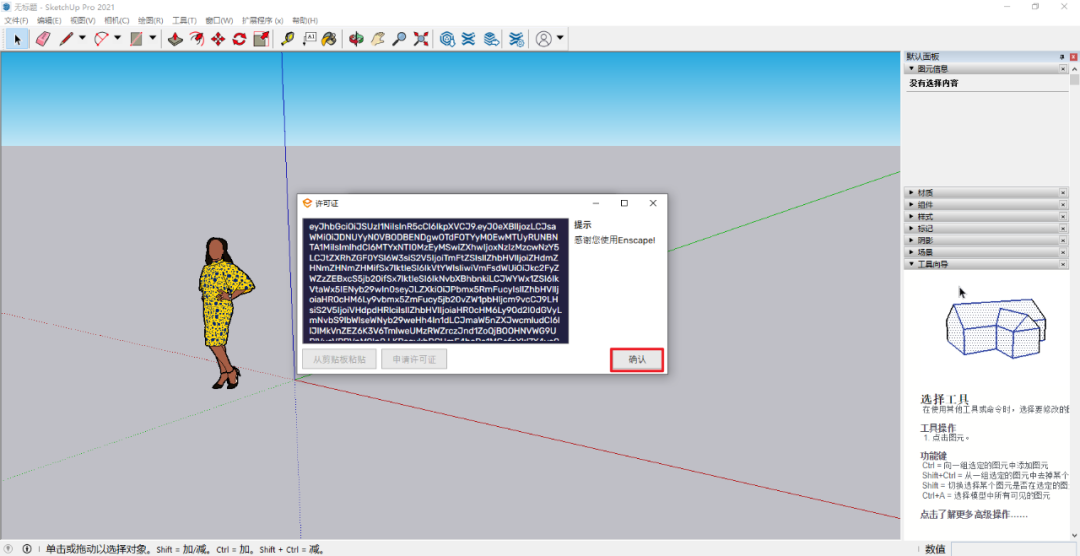Select the Eraser tool in the toolbar
Viewport: 1080px width, 556px height.
coord(42,39)
